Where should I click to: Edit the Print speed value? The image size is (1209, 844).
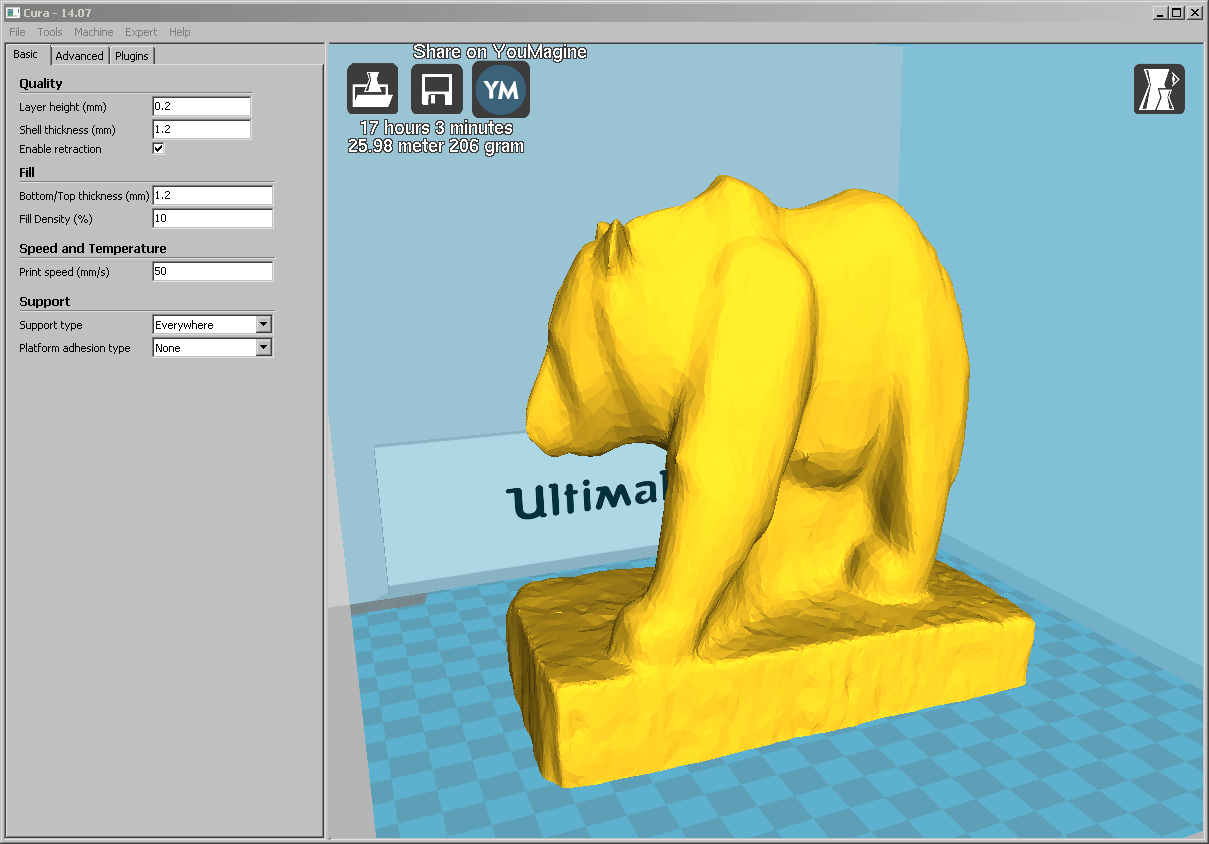(x=212, y=271)
